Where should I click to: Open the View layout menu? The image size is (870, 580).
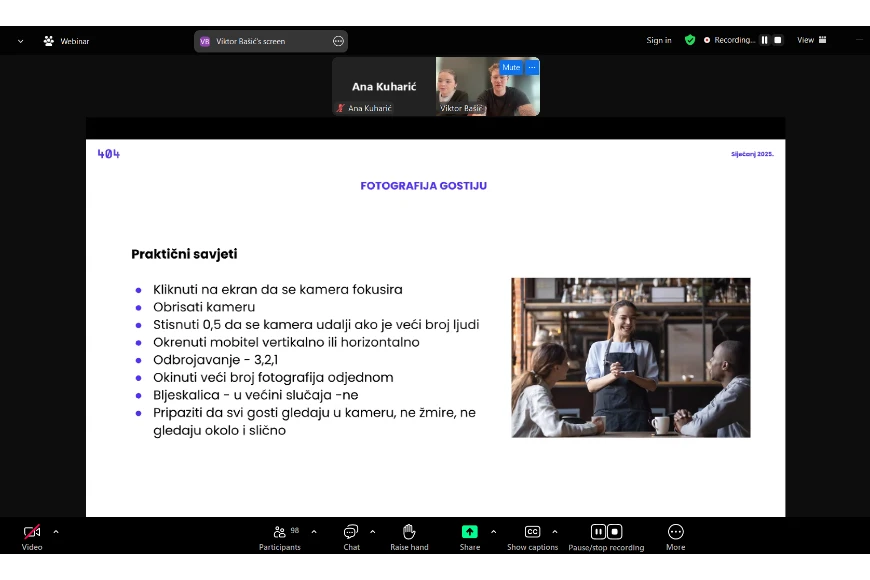812,40
